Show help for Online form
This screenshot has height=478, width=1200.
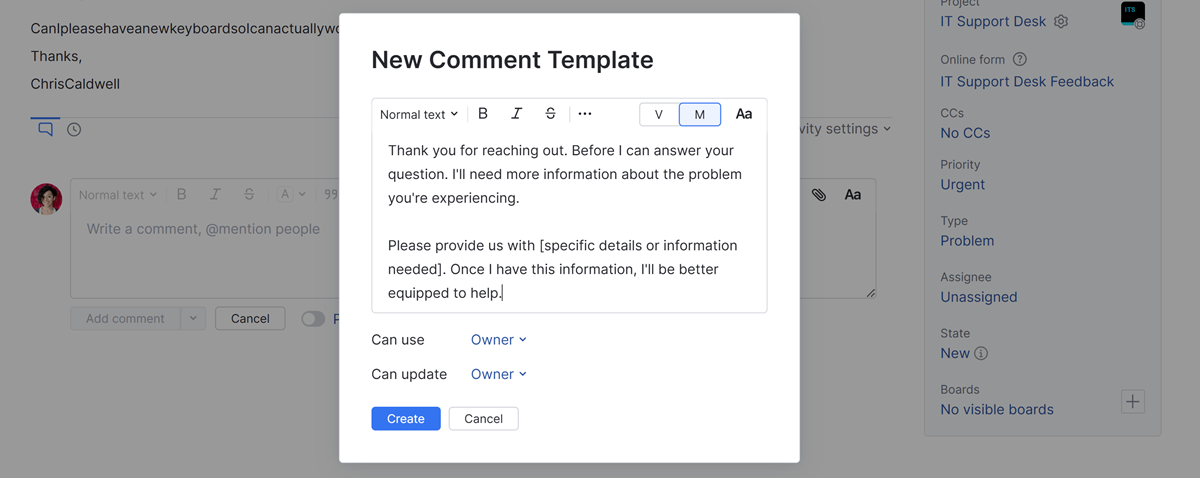pyautogui.click(x=1020, y=60)
